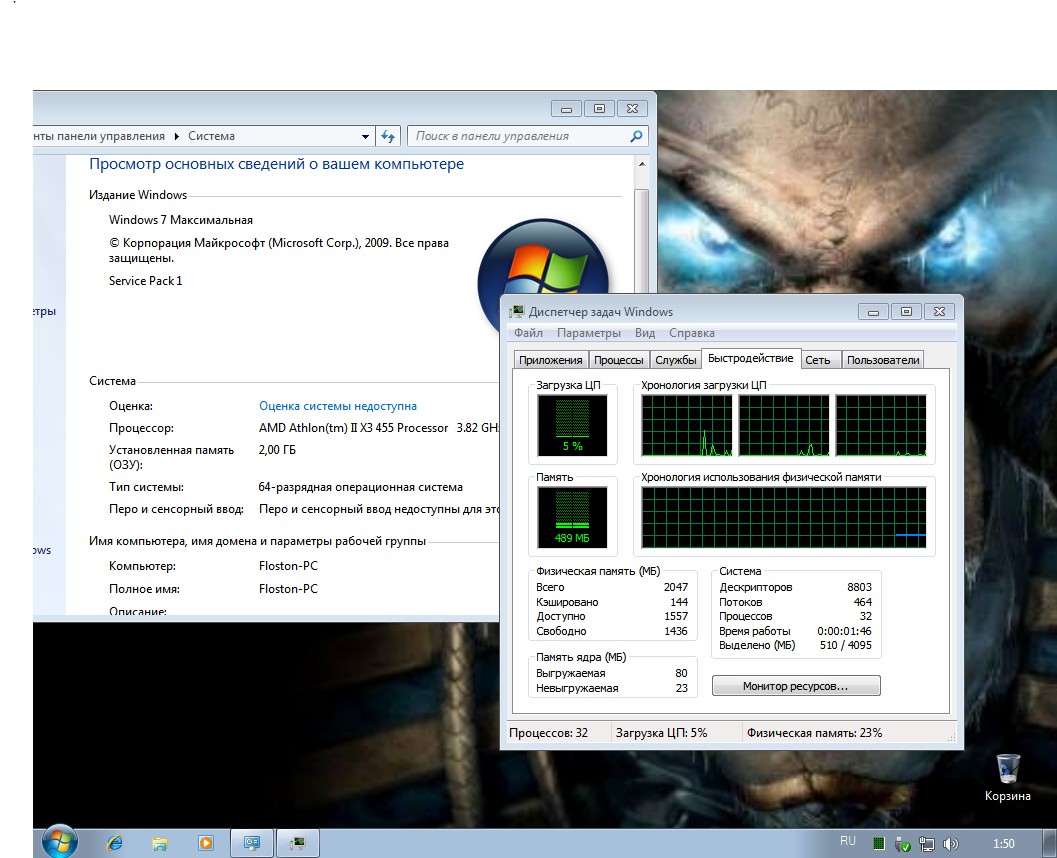Image resolution: width=1057 pixels, height=858 pixels.
Task: Open the Task Manager tray CPU meter icon
Action: click(x=878, y=843)
